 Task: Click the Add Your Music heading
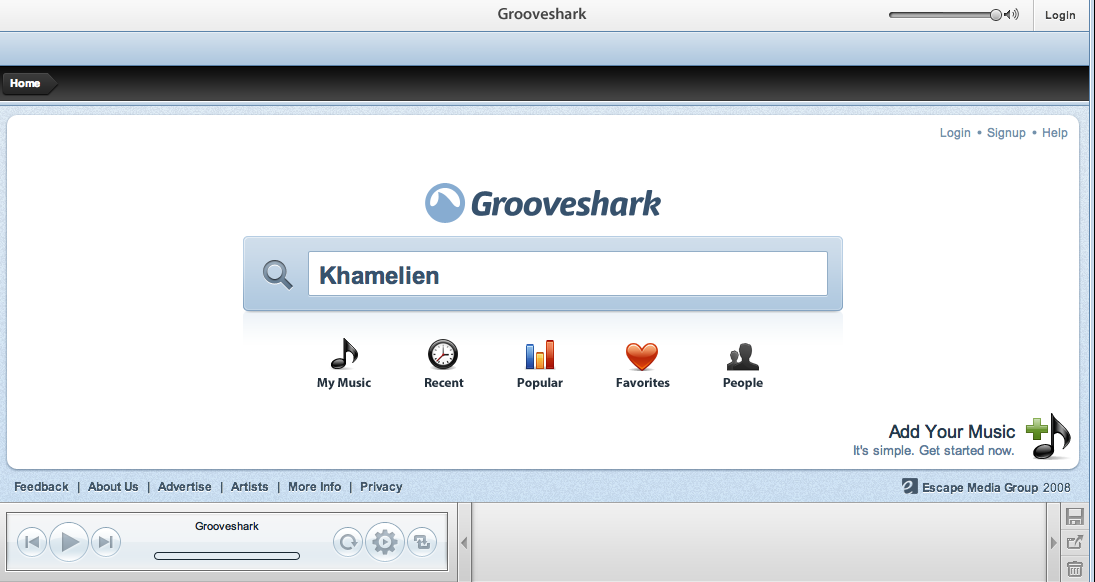pos(952,431)
